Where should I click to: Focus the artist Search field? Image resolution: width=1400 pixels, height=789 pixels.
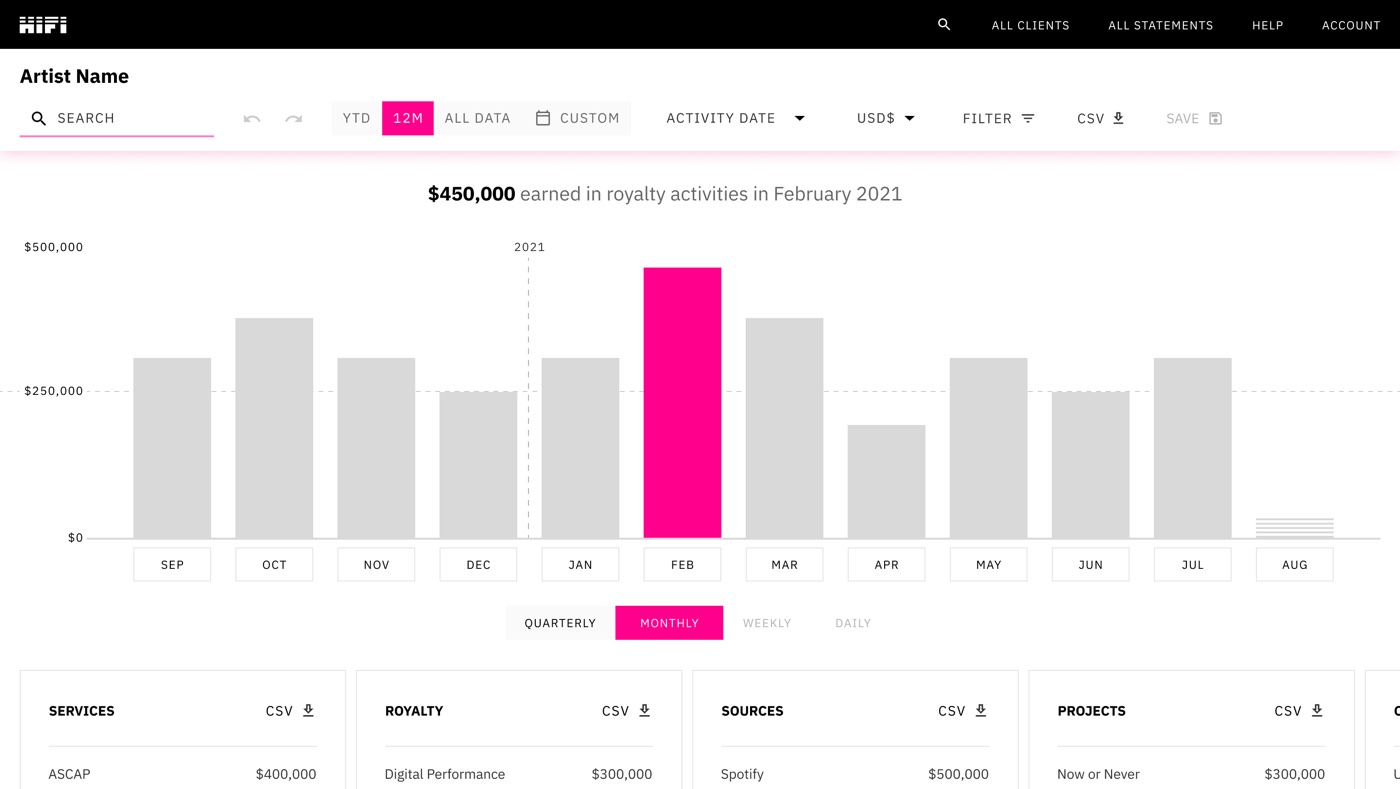[117, 118]
